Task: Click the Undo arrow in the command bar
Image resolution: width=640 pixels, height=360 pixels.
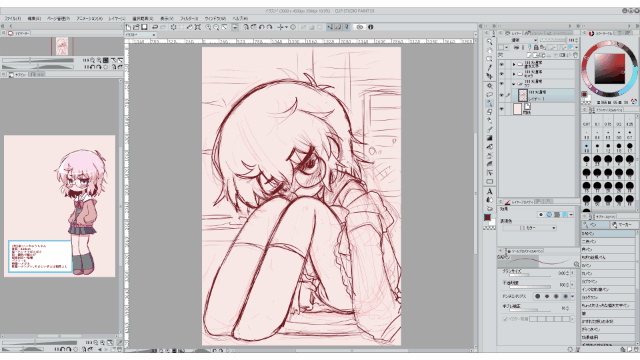Action: [x=155, y=27]
